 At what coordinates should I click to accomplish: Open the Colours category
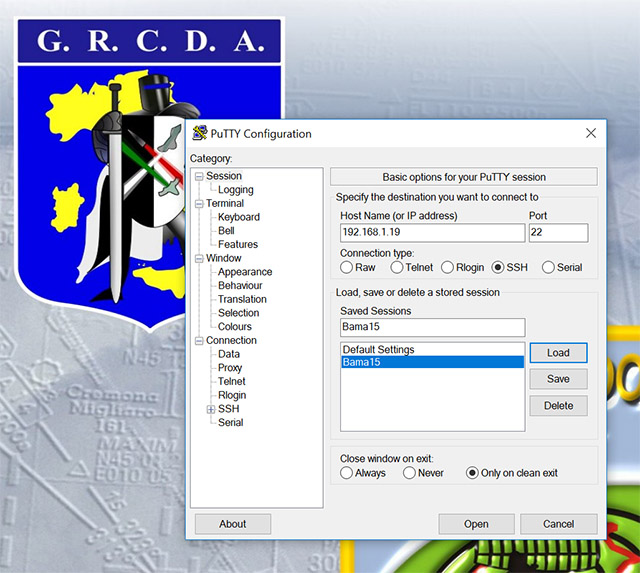click(235, 326)
